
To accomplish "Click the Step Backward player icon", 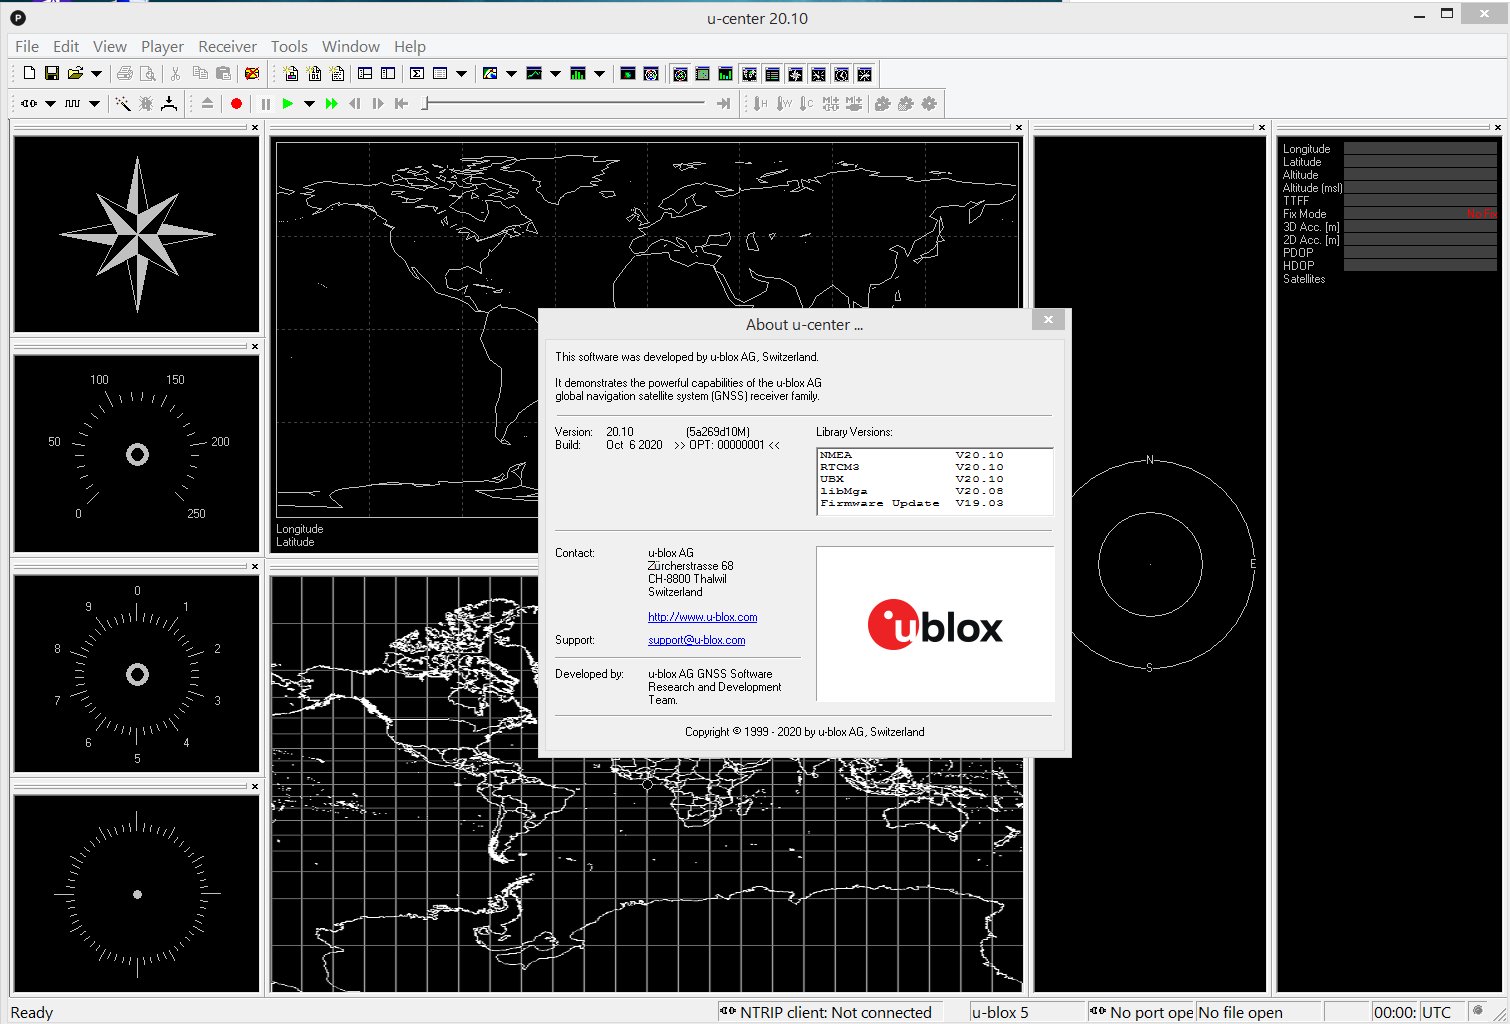I will click(355, 103).
